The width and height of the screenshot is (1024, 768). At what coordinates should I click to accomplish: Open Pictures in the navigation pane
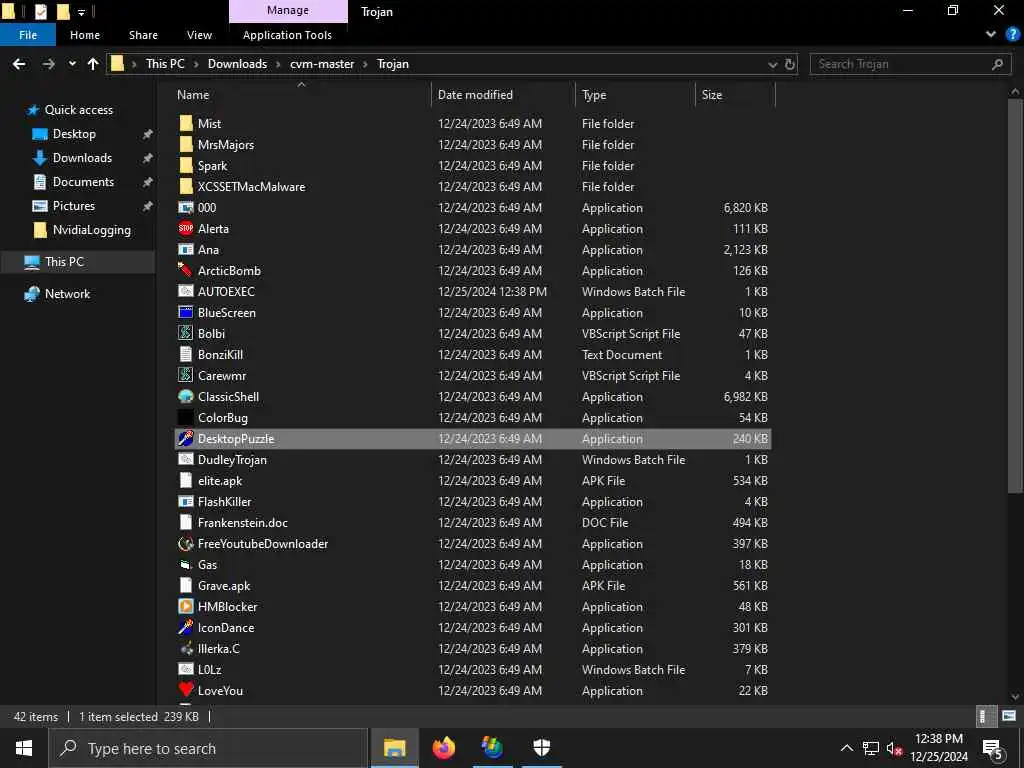click(x=74, y=206)
